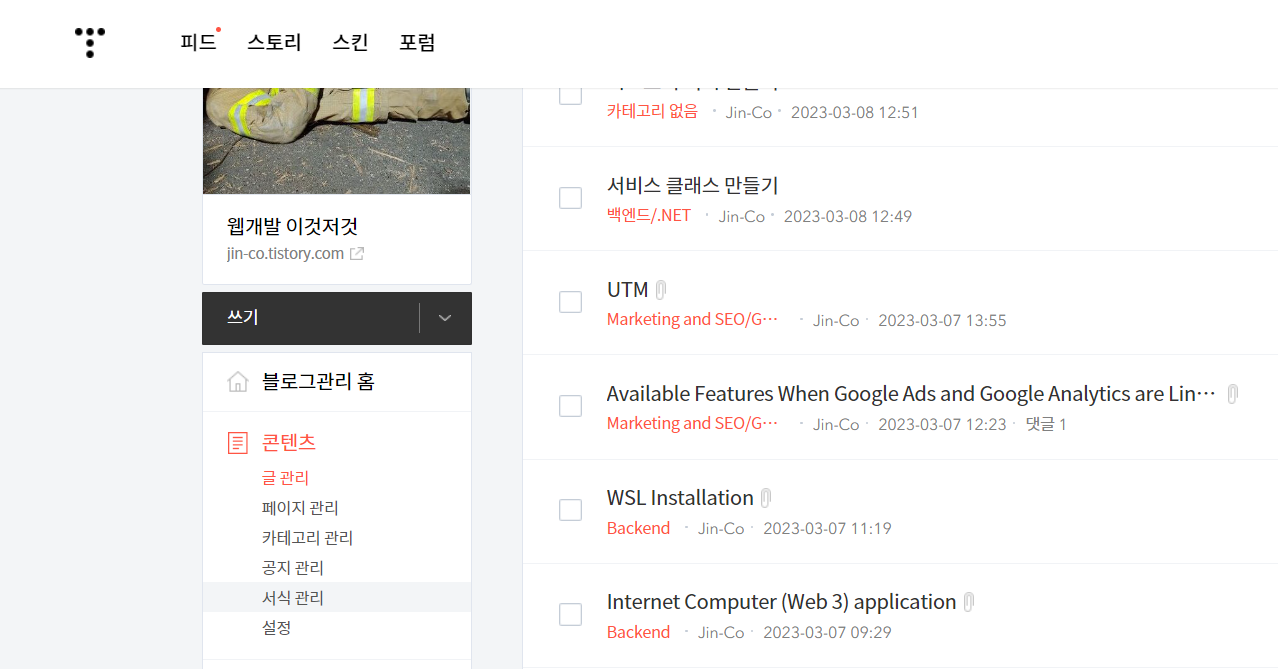Viewport: 1278px width, 669px height.
Task: Select the UTM post checkbox
Action: [570, 302]
